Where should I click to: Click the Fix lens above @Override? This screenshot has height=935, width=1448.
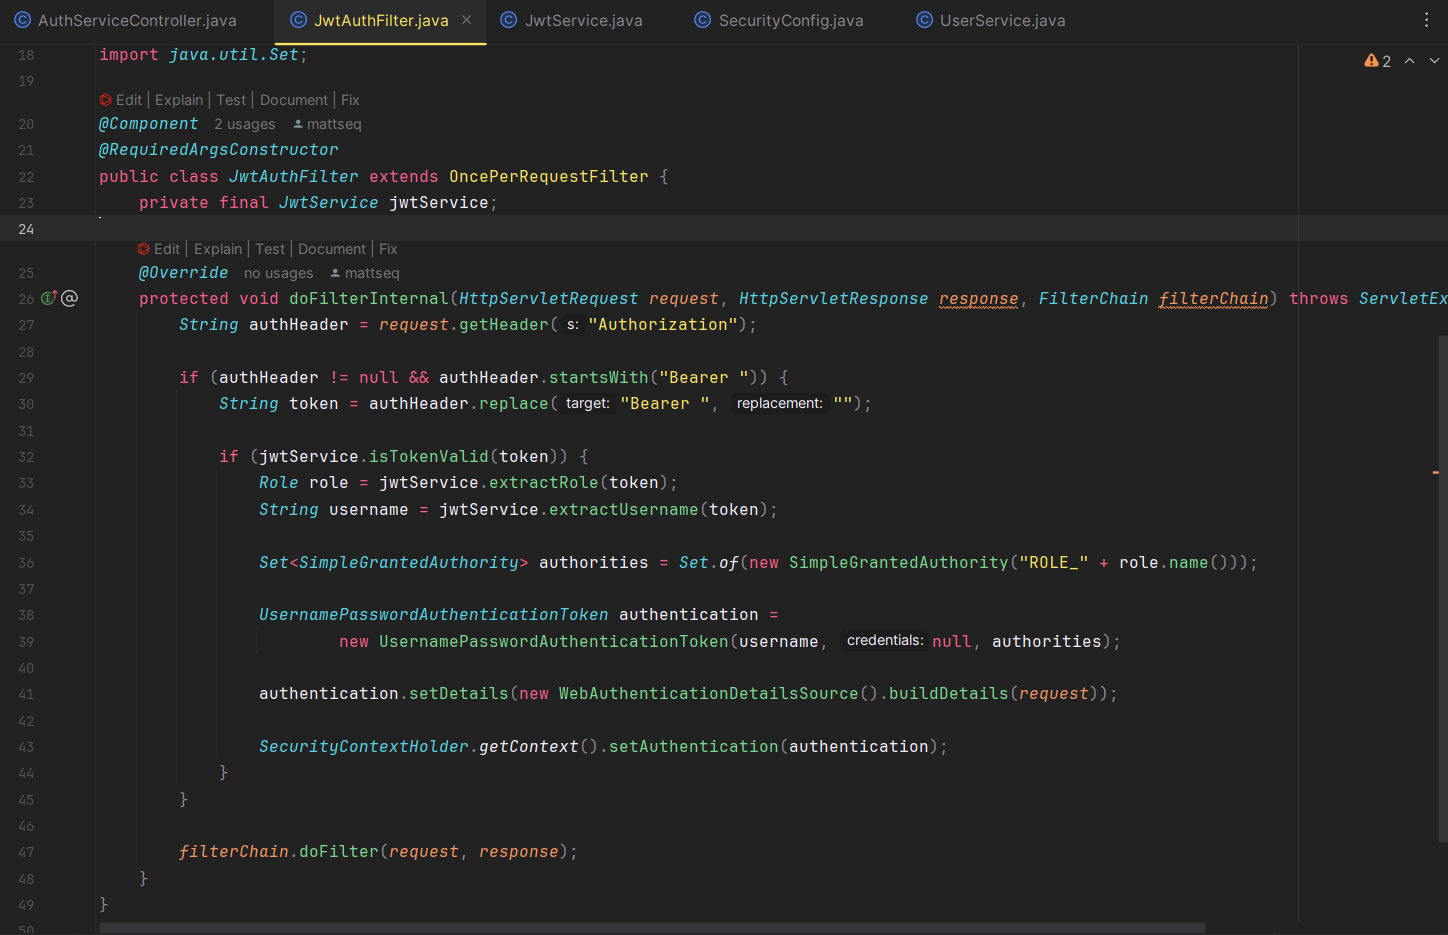[388, 249]
